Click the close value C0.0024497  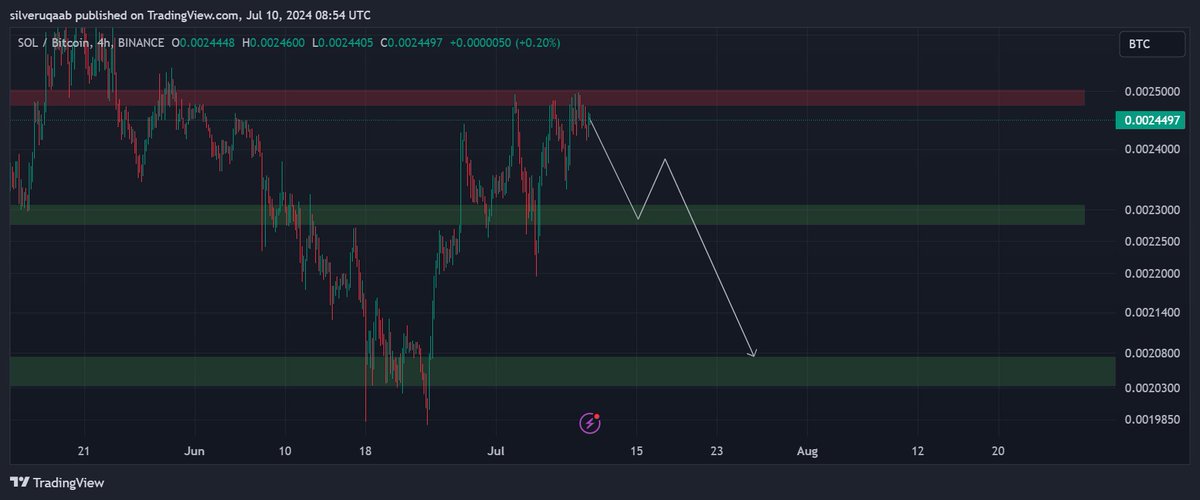[411, 43]
